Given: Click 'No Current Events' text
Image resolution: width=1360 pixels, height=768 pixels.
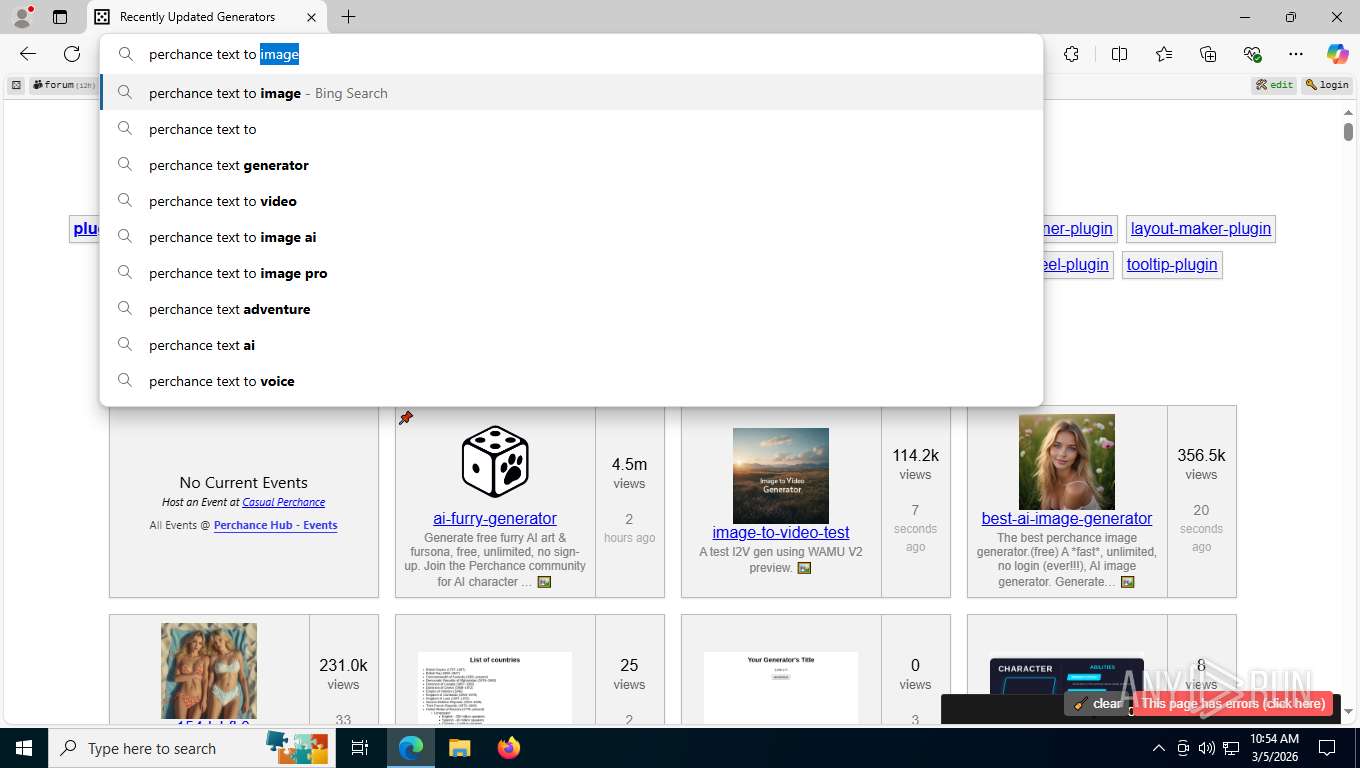Looking at the screenshot, I should coord(244,482).
